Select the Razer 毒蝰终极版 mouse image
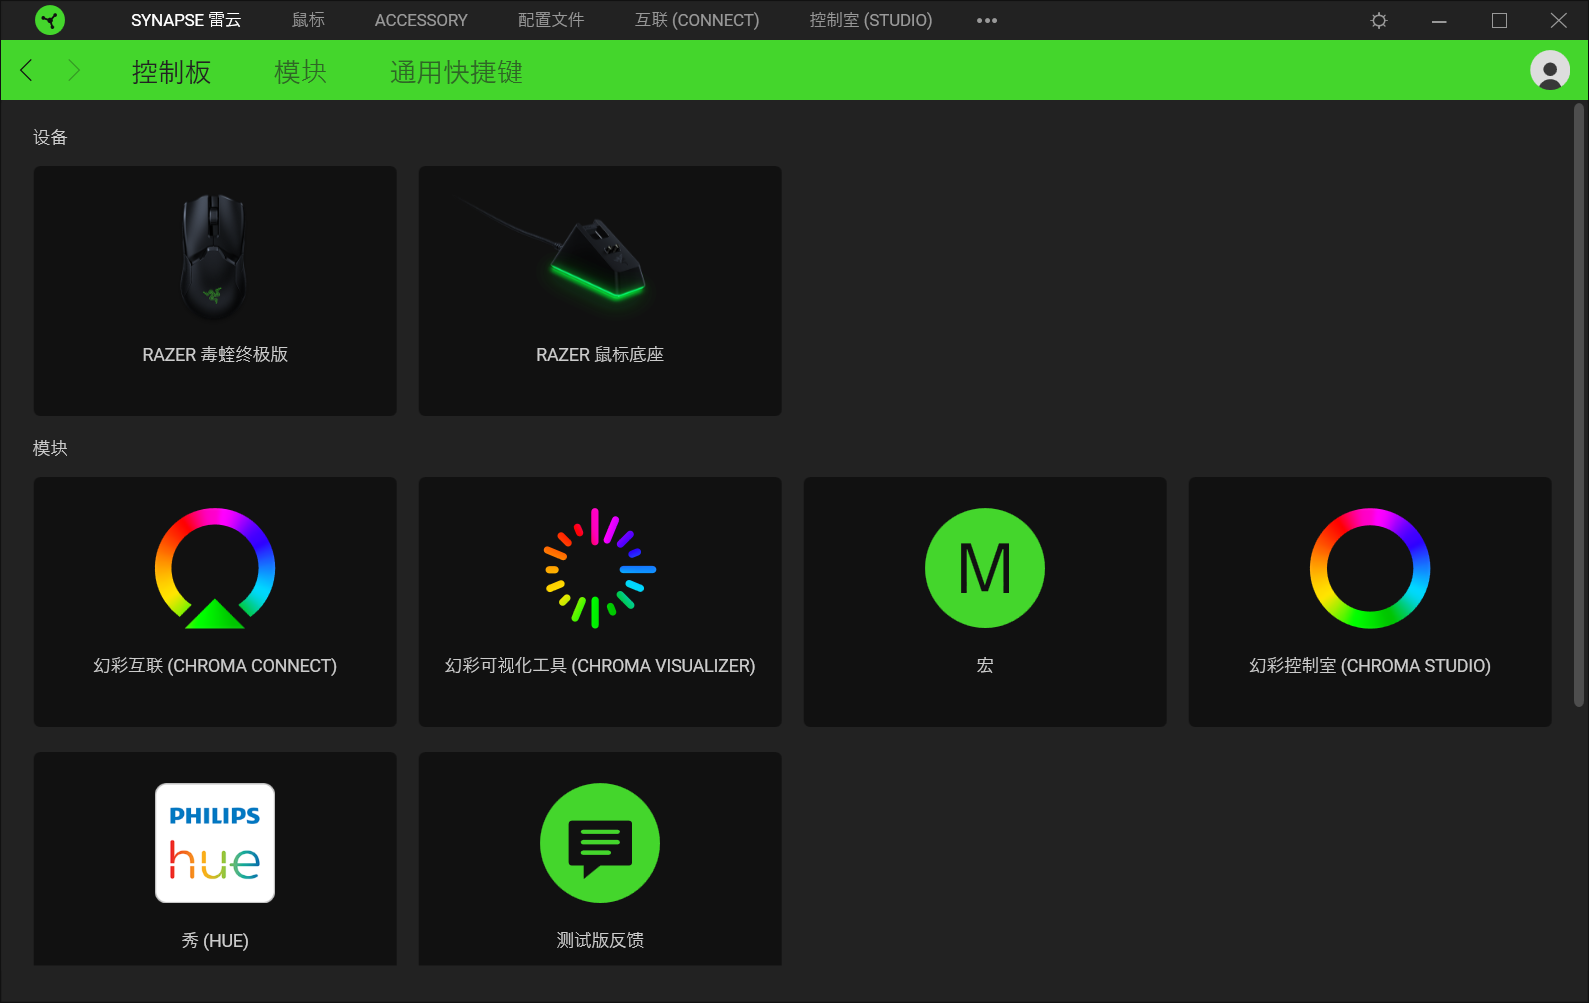The image size is (1589, 1003). click(x=213, y=255)
